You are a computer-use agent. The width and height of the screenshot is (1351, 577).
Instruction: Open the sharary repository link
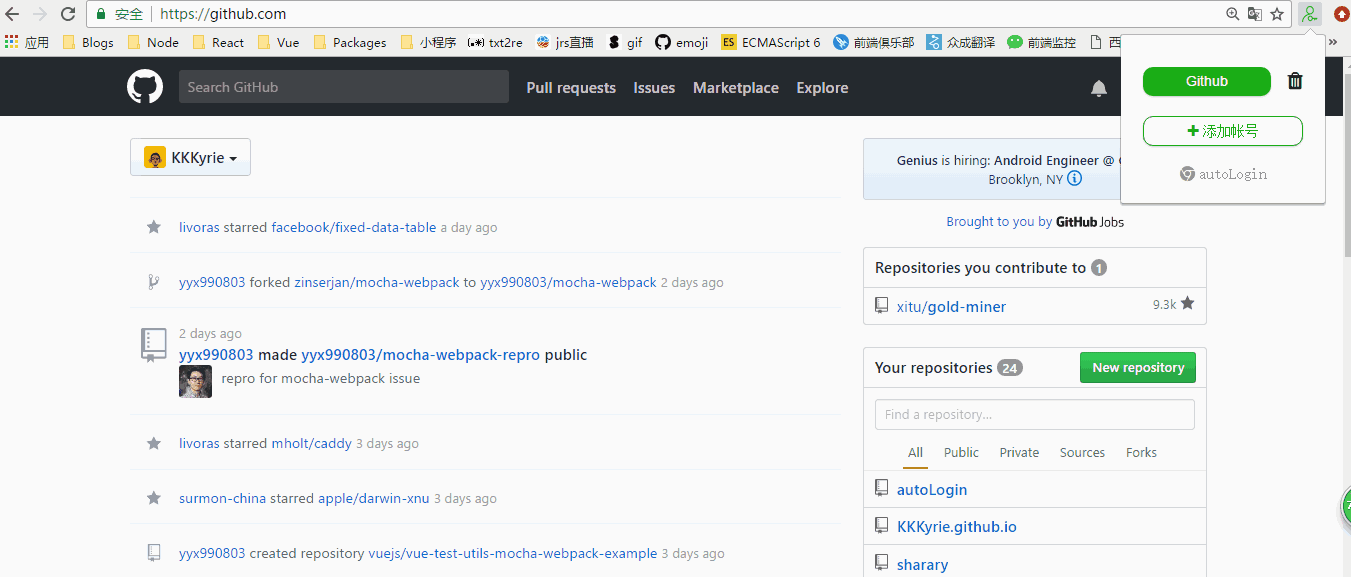click(922, 564)
